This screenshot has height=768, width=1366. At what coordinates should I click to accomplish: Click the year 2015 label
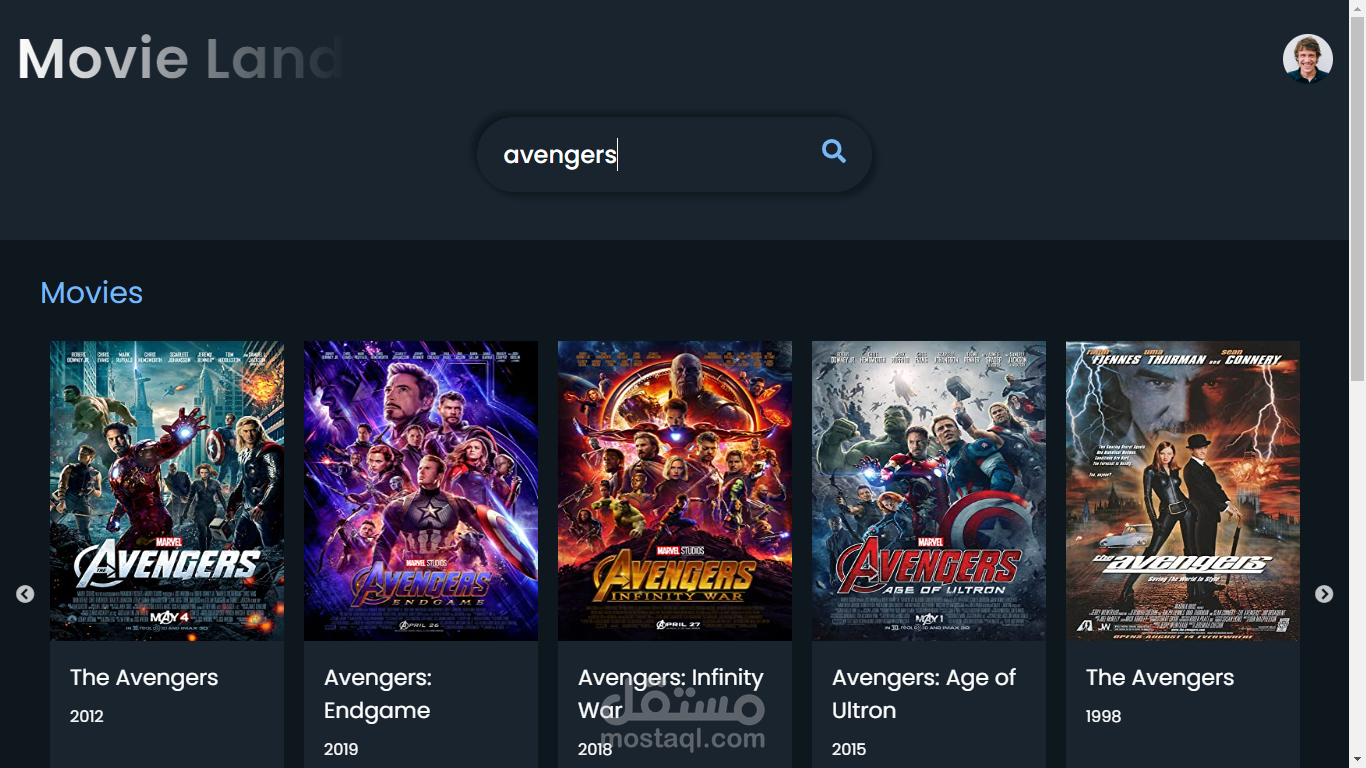[x=849, y=749]
